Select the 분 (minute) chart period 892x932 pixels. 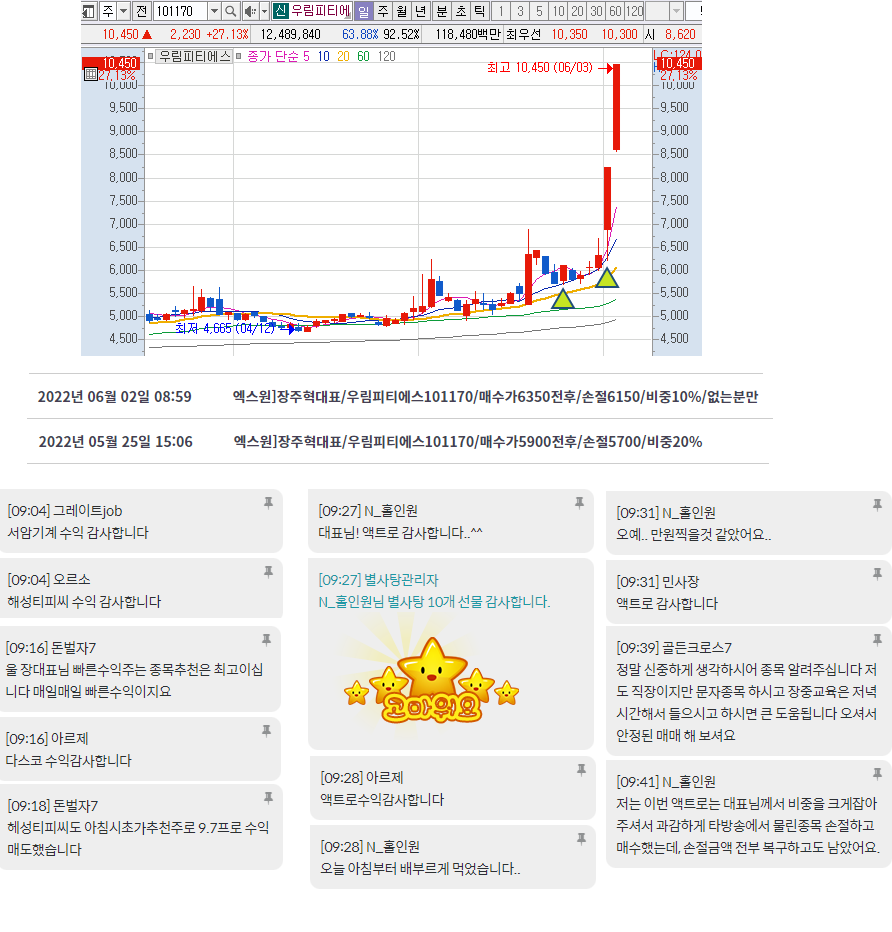(442, 11)
